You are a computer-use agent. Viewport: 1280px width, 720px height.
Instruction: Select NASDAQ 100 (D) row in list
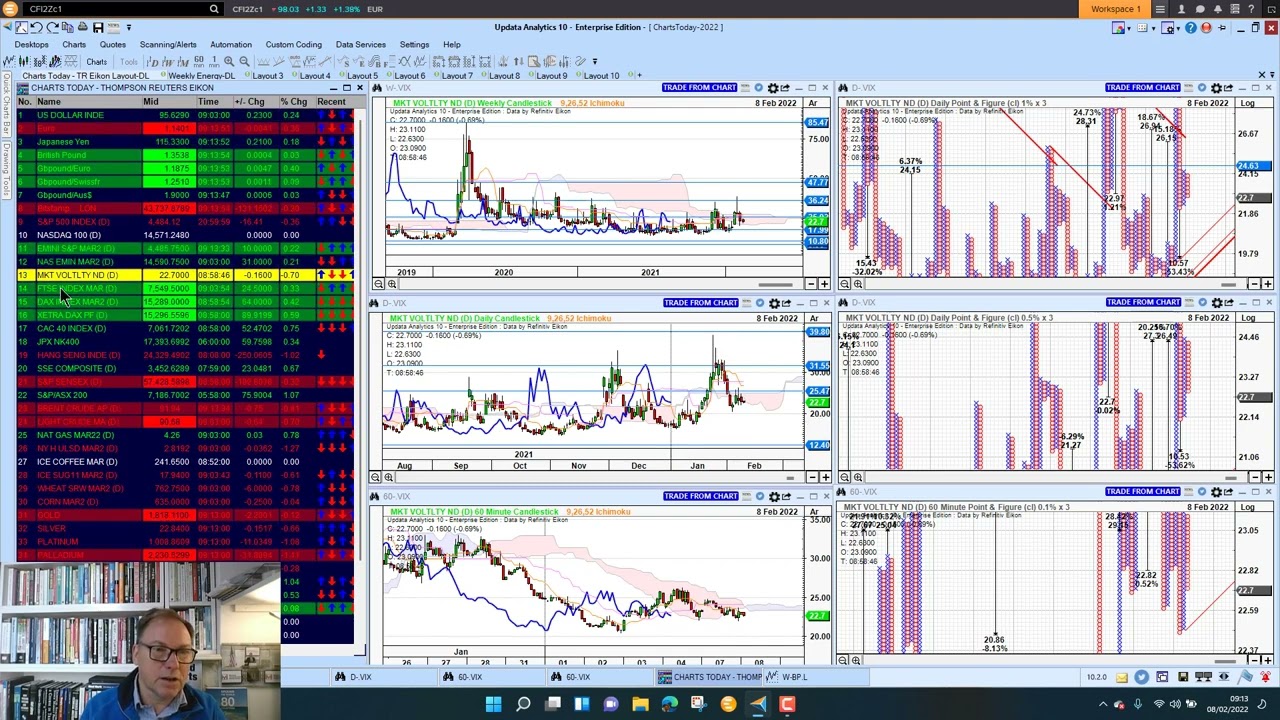tap(184, 235)
